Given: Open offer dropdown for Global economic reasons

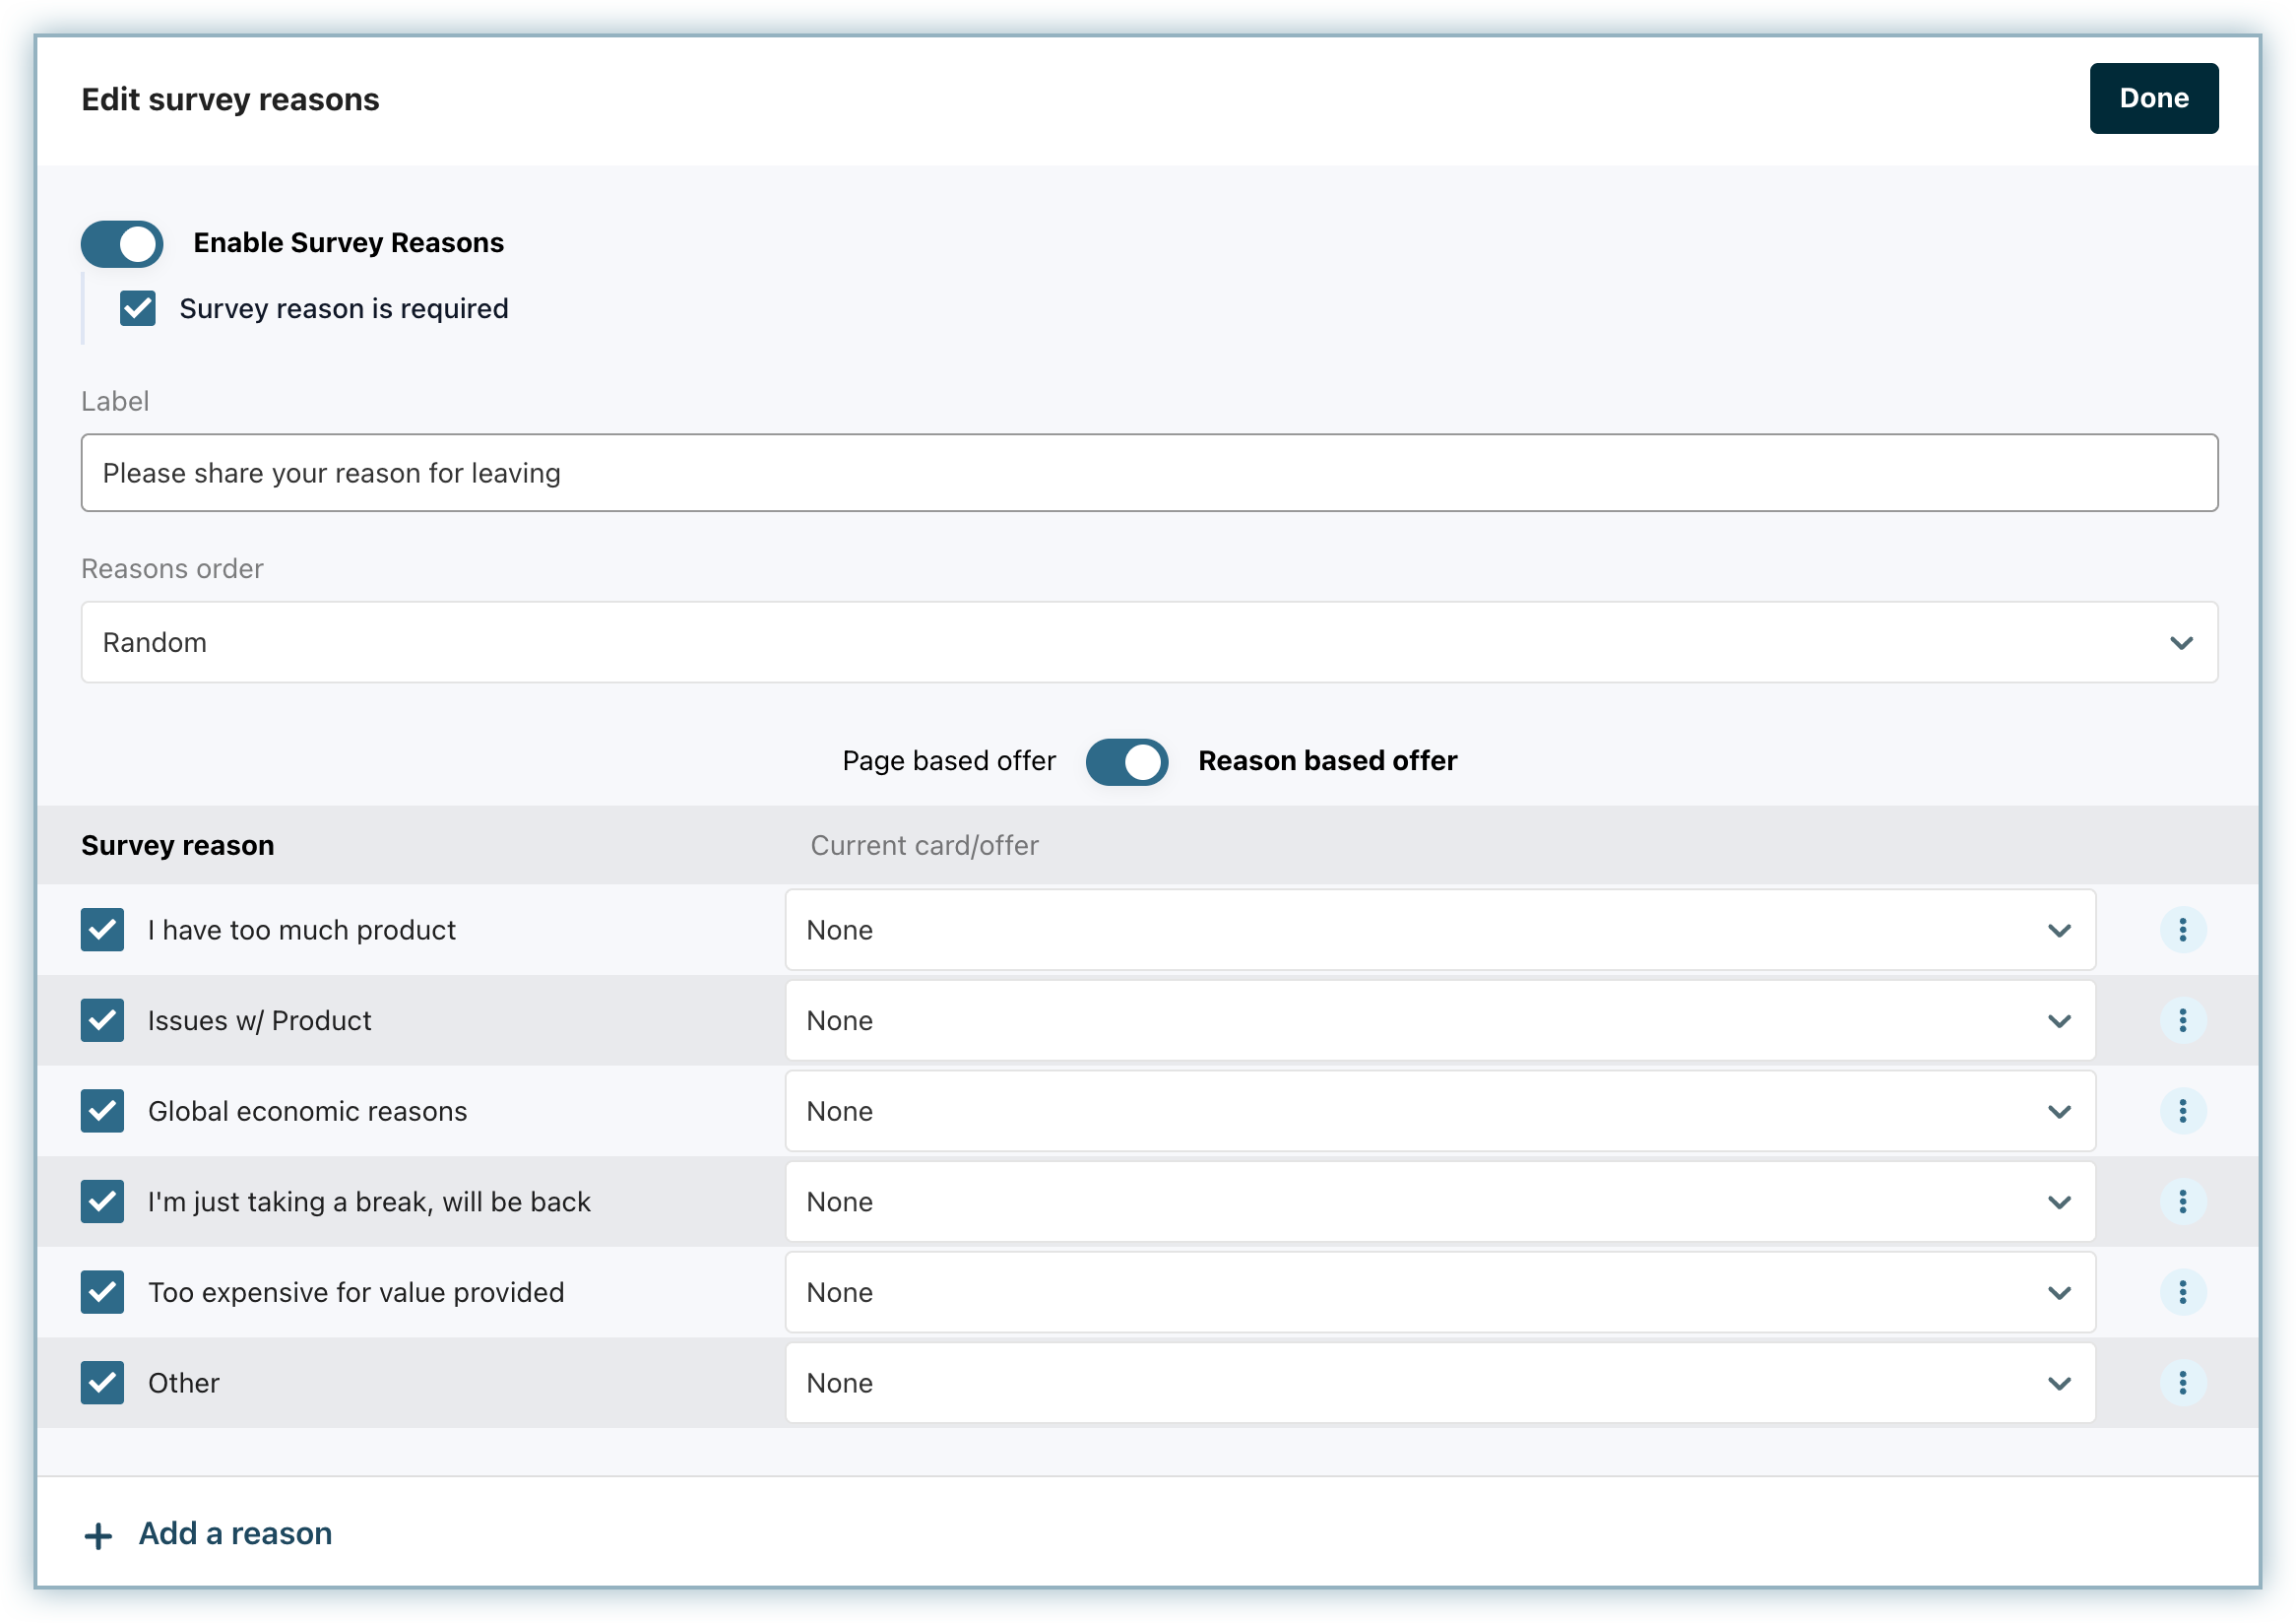Looking at the screenshot, I should click(x=1439, y=1111).
